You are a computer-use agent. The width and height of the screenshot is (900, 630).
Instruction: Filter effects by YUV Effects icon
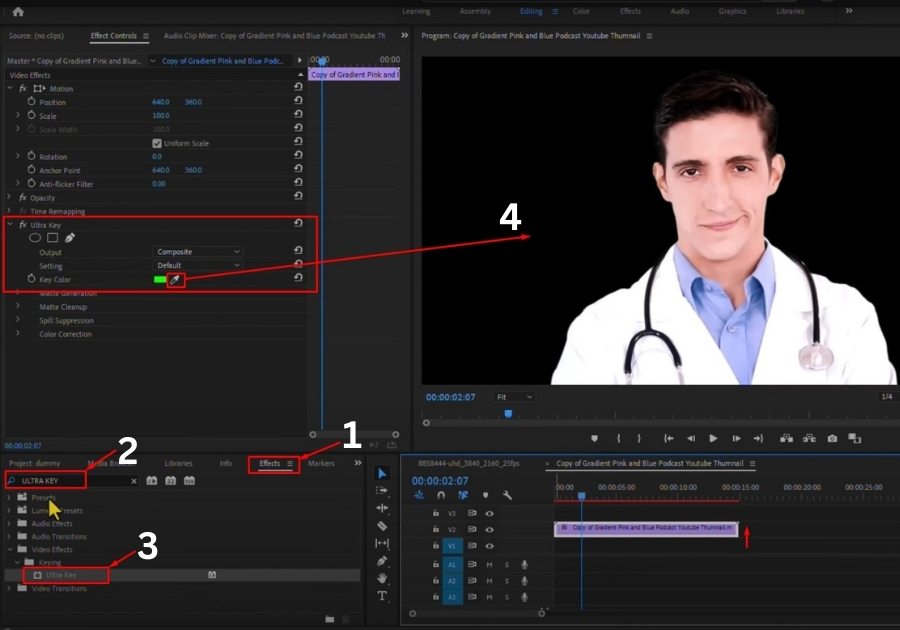coord(189,480)
